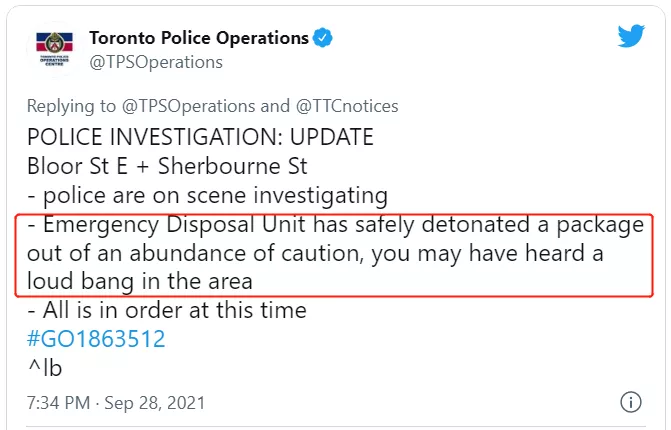Open the Toronto Police profile avatar
The image size is (671, 430).
coord(54,49)
